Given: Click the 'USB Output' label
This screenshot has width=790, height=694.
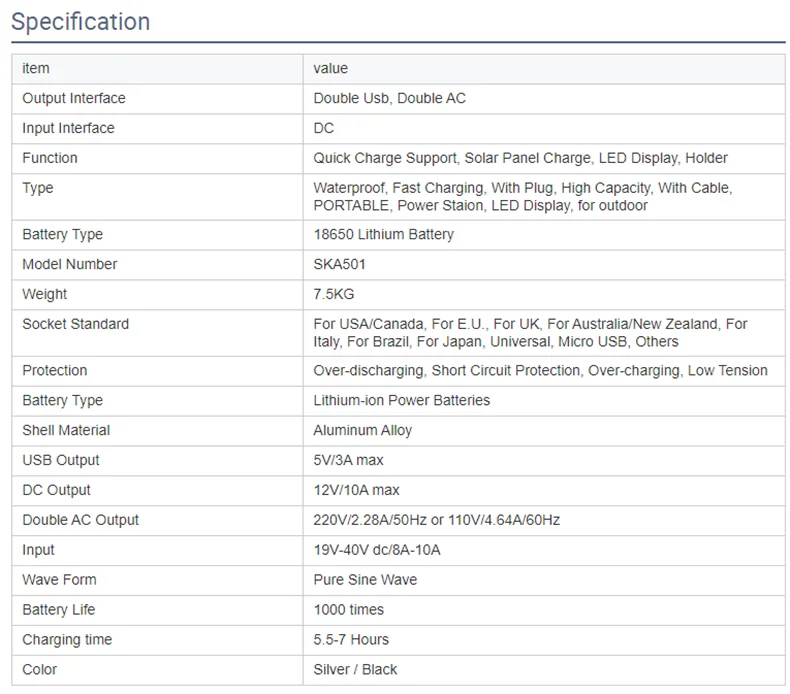Looking at the screenshot, I should click(x=60, y=460).
